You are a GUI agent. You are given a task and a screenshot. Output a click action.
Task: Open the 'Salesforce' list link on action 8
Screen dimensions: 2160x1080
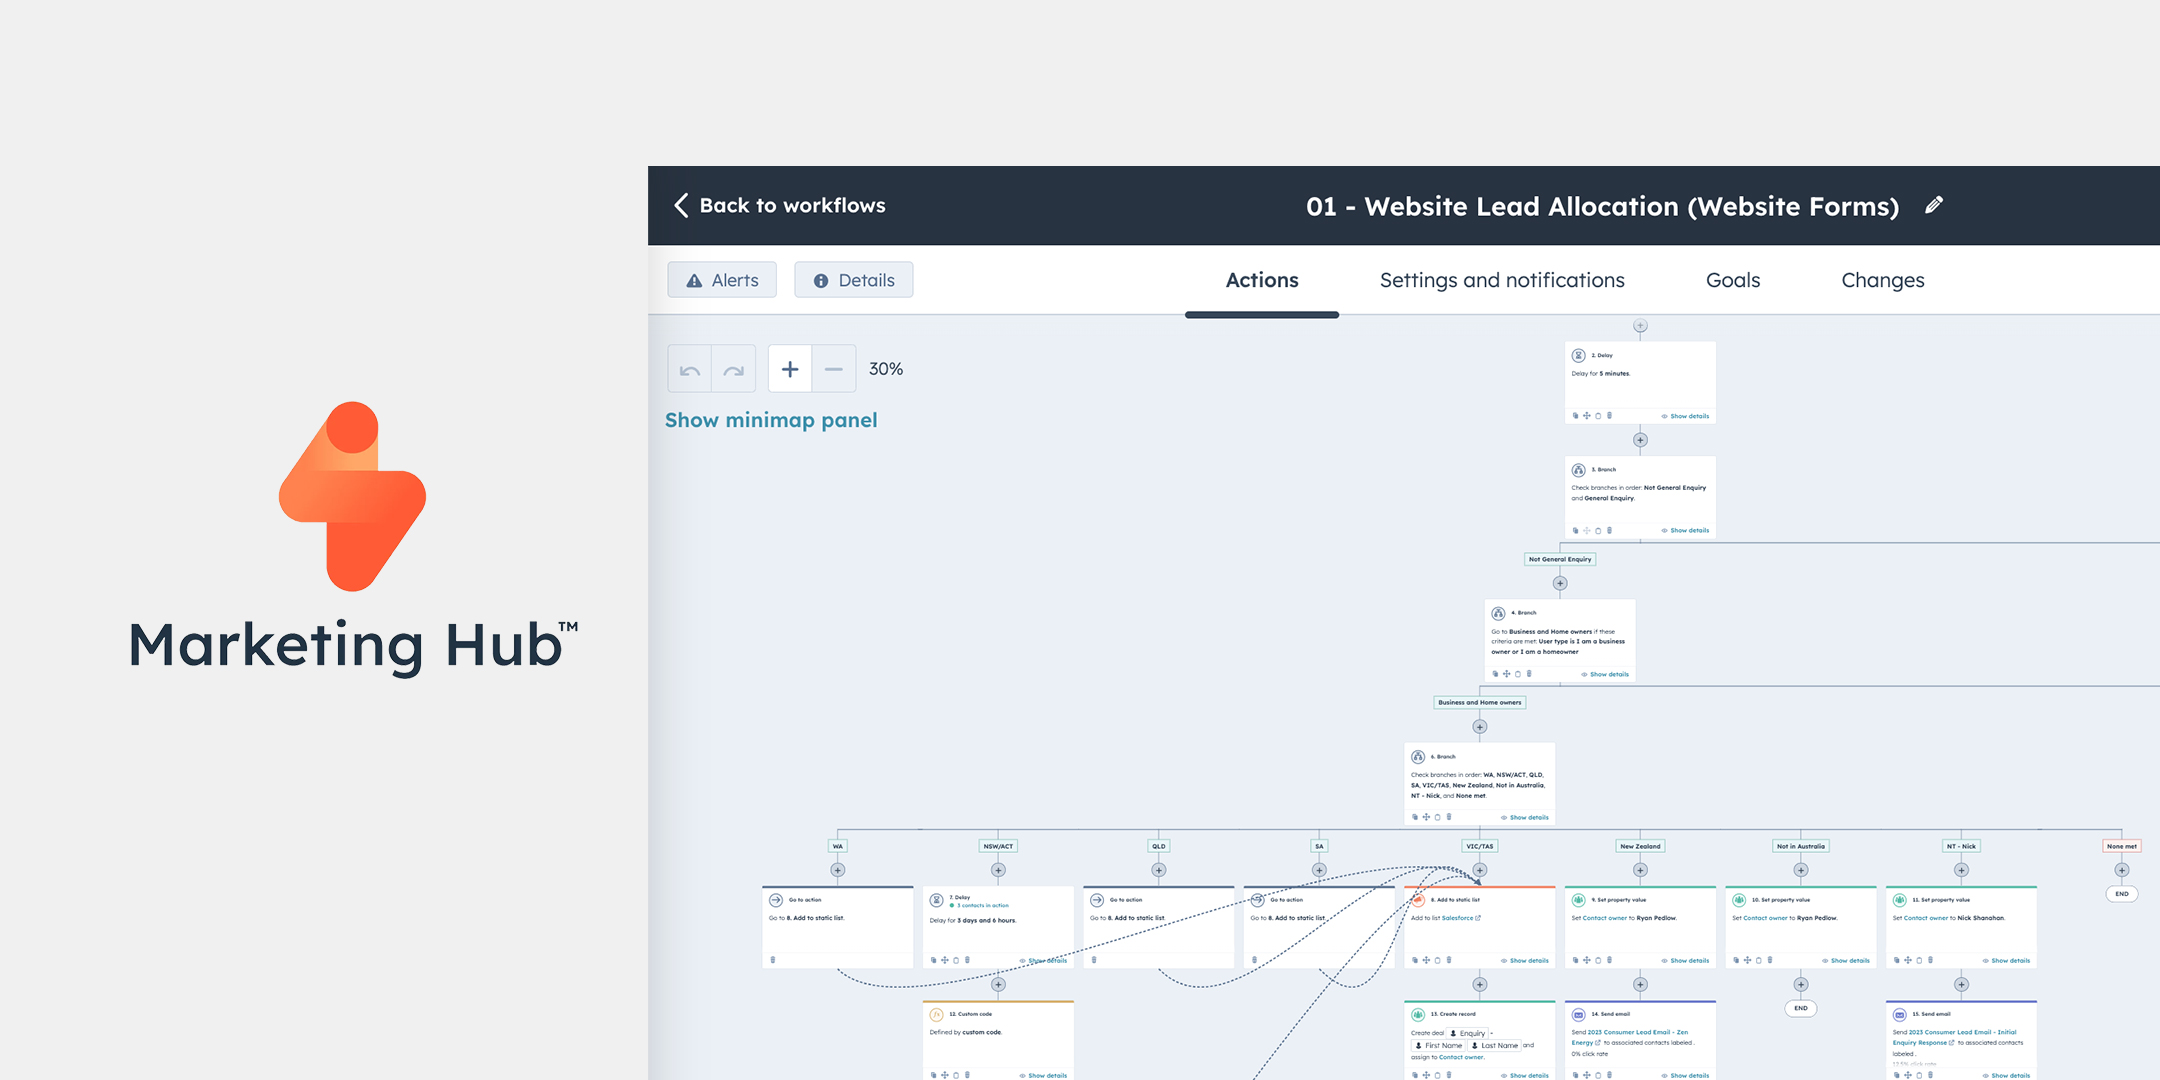click(x=1457, y=918)
